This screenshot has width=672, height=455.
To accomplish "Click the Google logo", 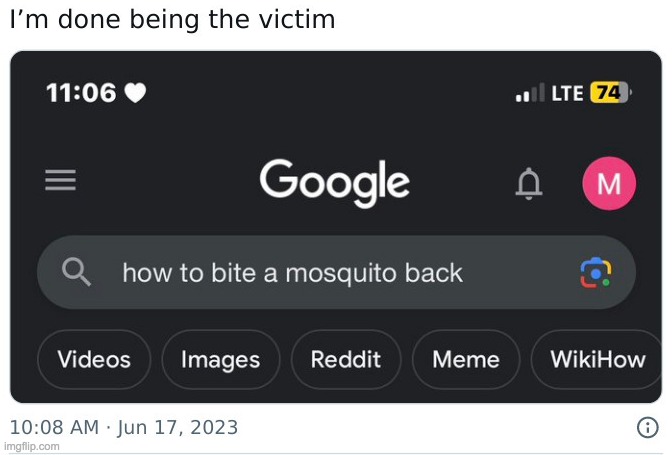I will click(334, 183).
